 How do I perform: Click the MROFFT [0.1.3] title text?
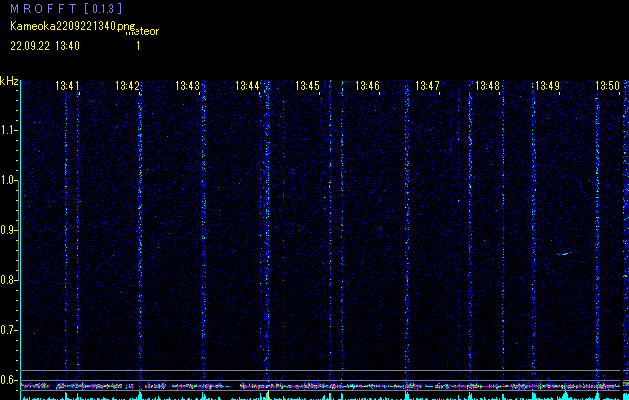(x=66, y=8)
